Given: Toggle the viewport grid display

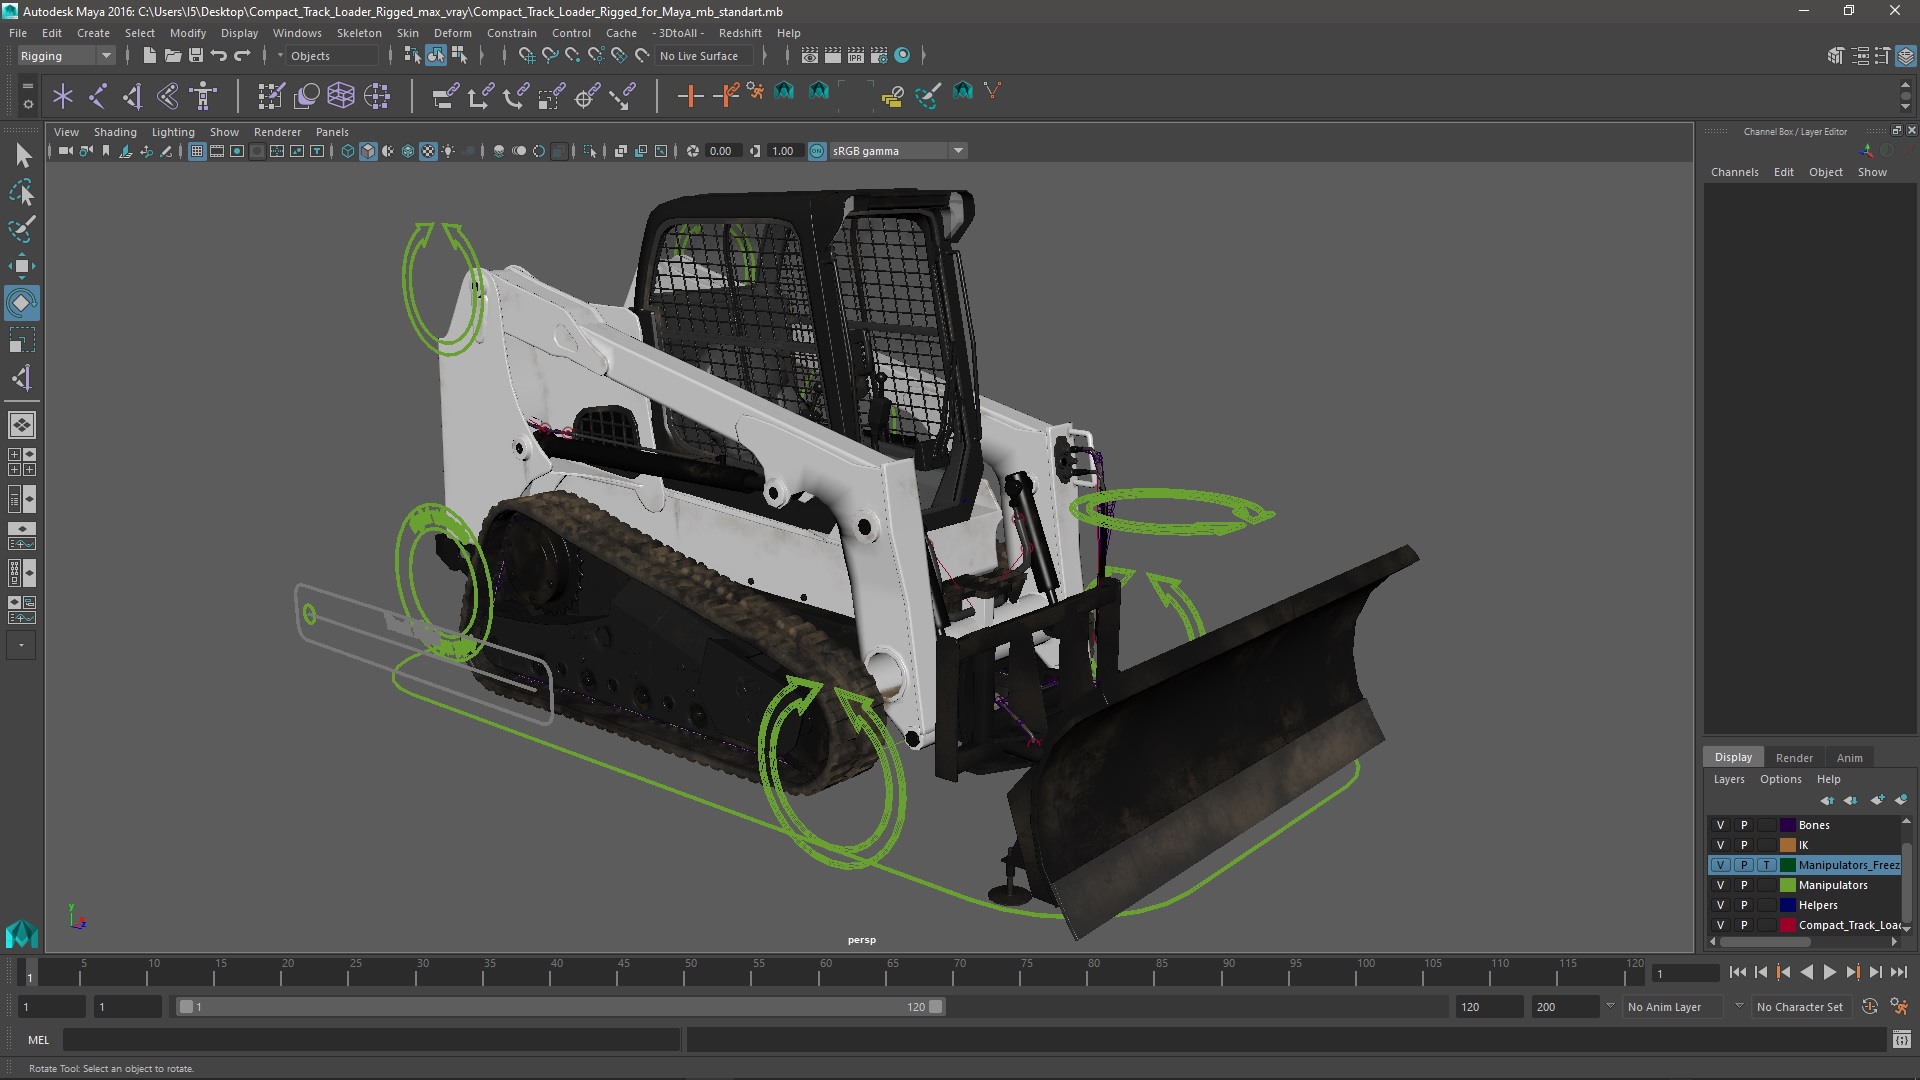Looking at the screenshot, I should click(197, 151).
